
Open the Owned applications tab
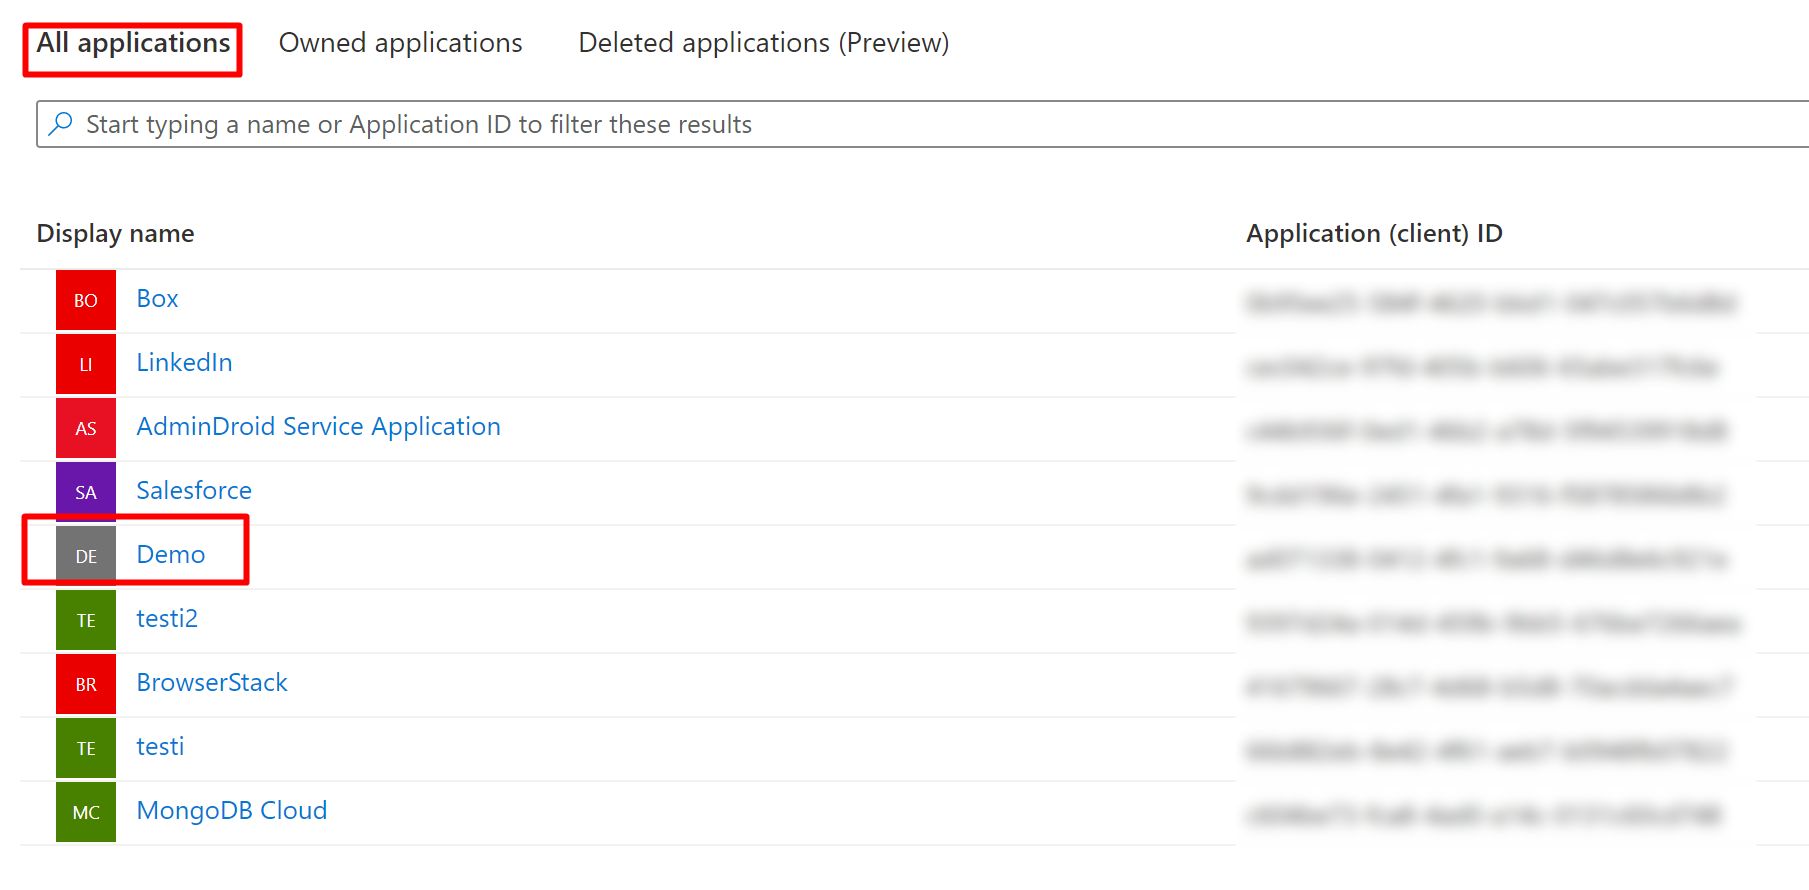(400, 44)
